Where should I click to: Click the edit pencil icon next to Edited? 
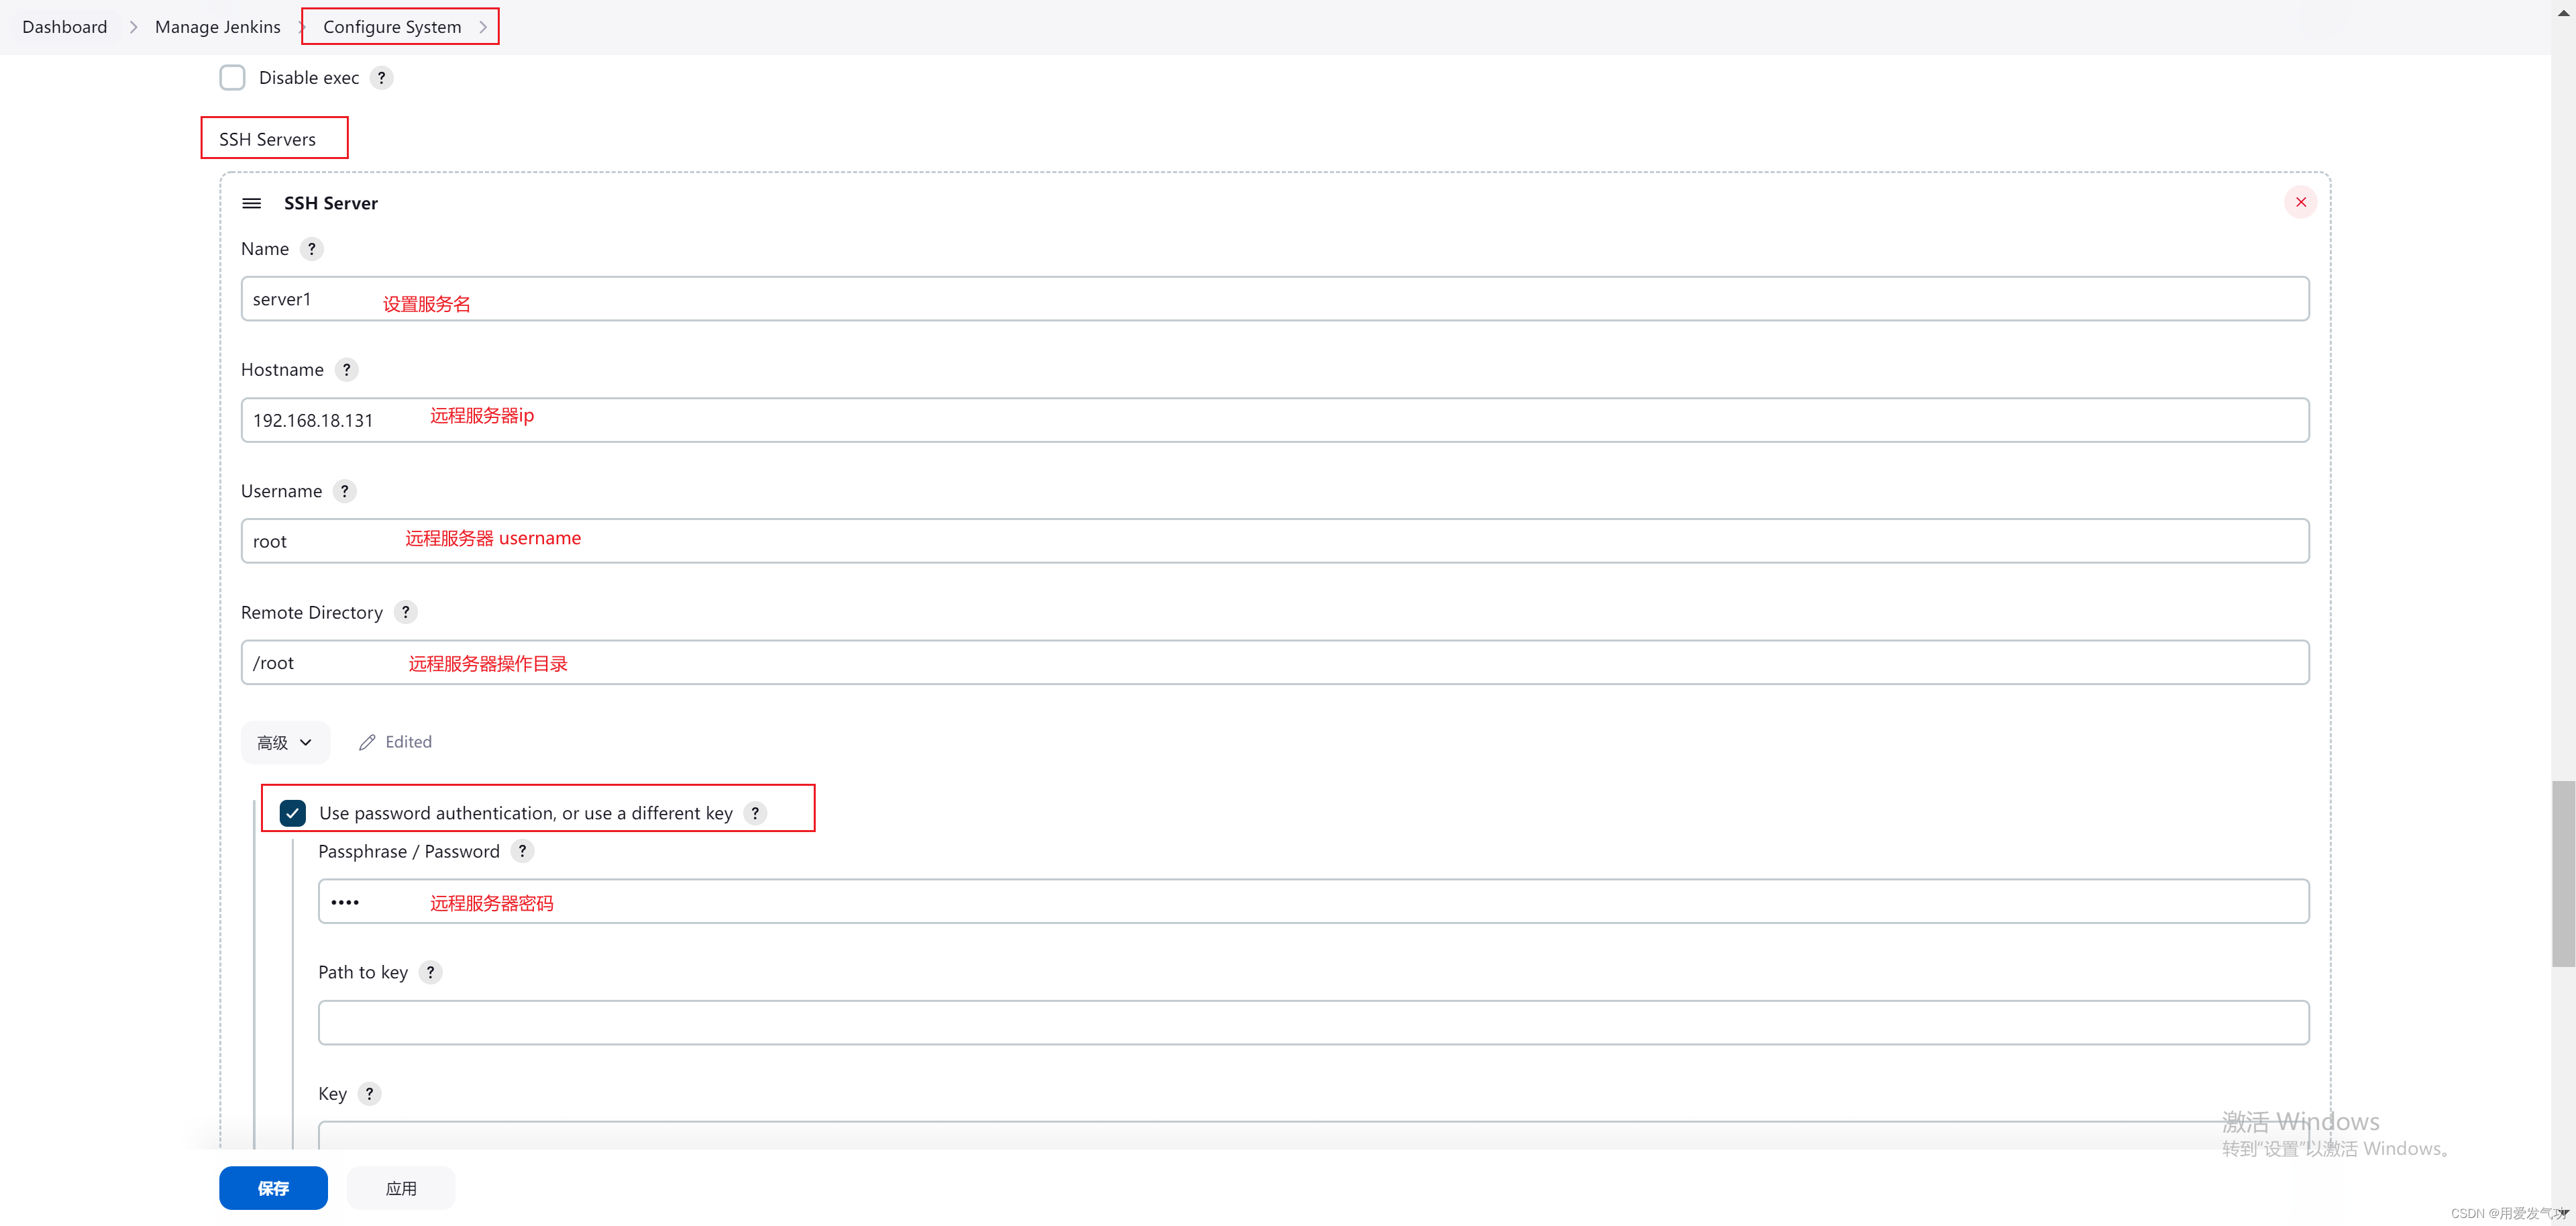click(365, 742)
